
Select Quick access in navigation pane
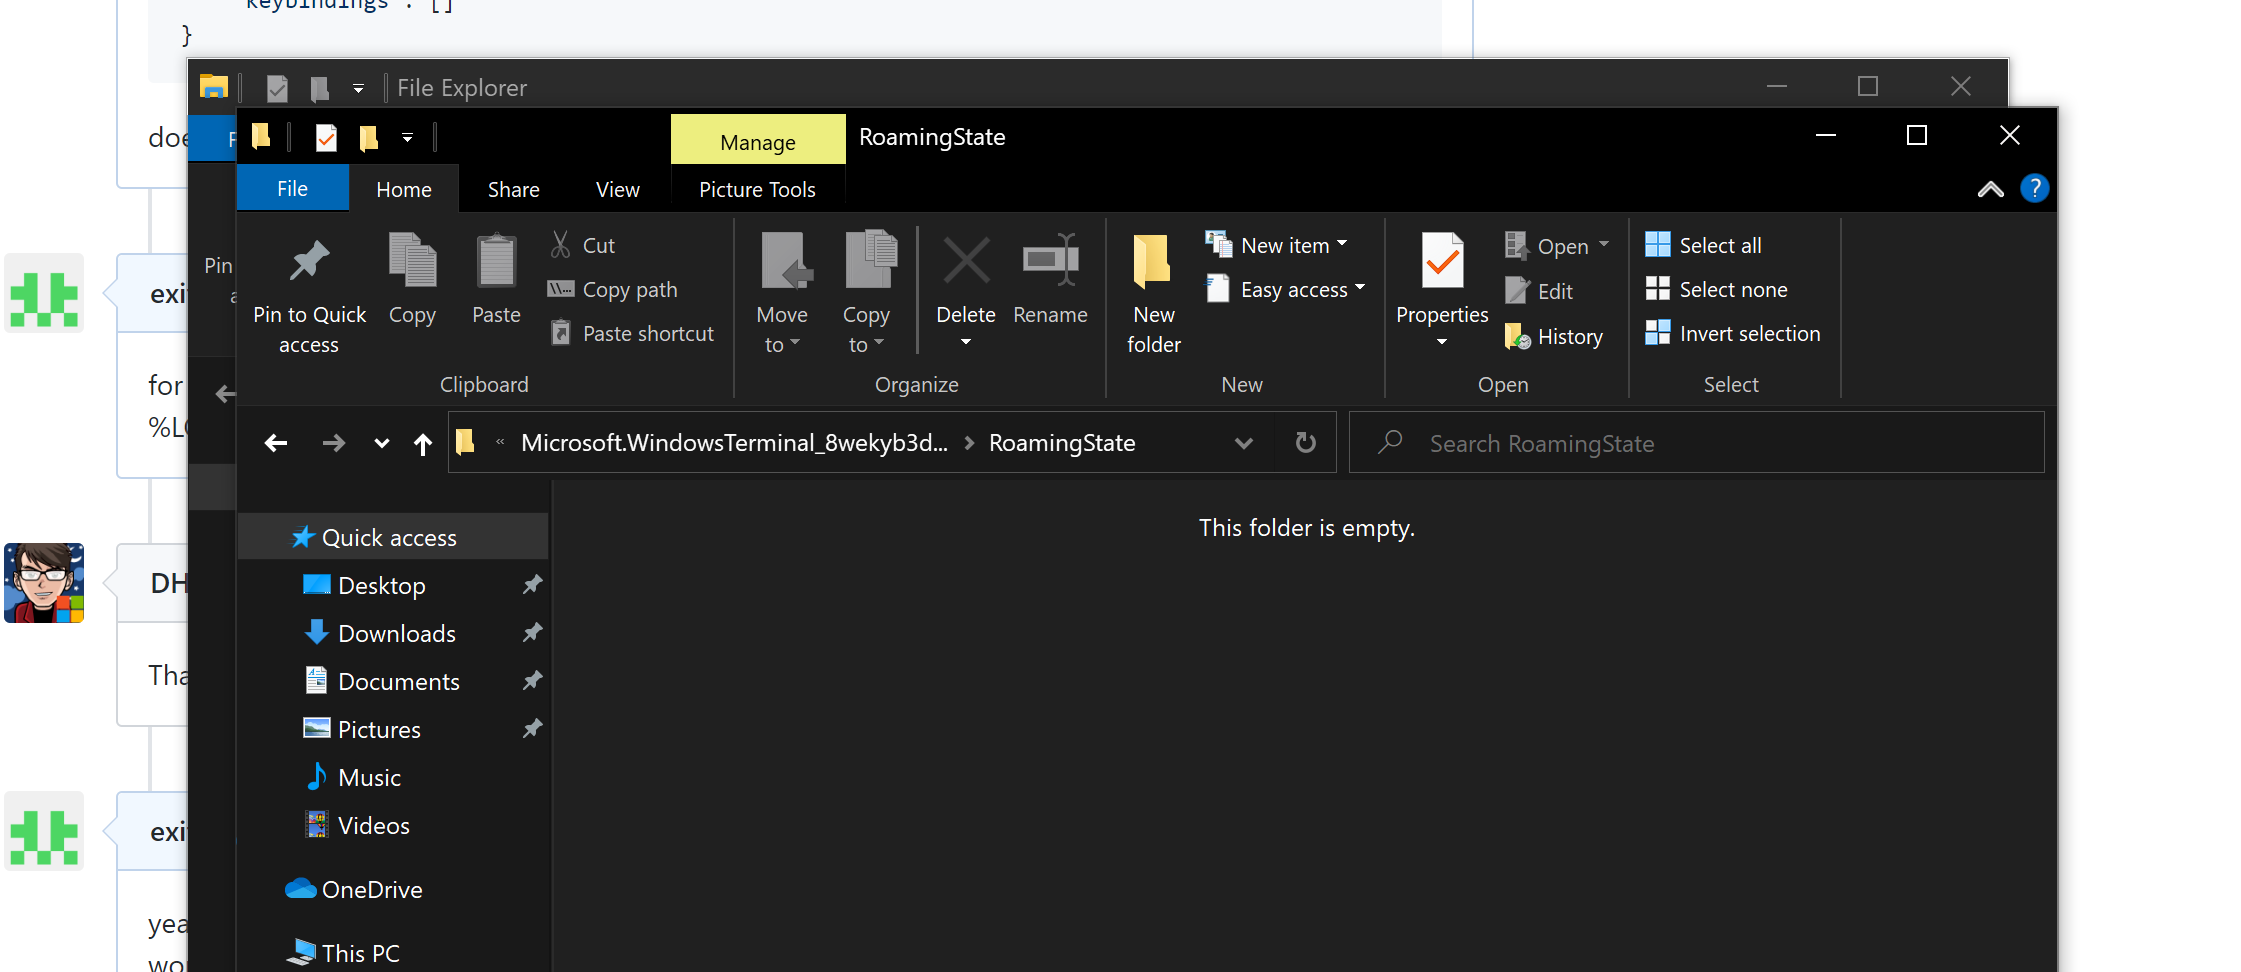pos(392,537)
